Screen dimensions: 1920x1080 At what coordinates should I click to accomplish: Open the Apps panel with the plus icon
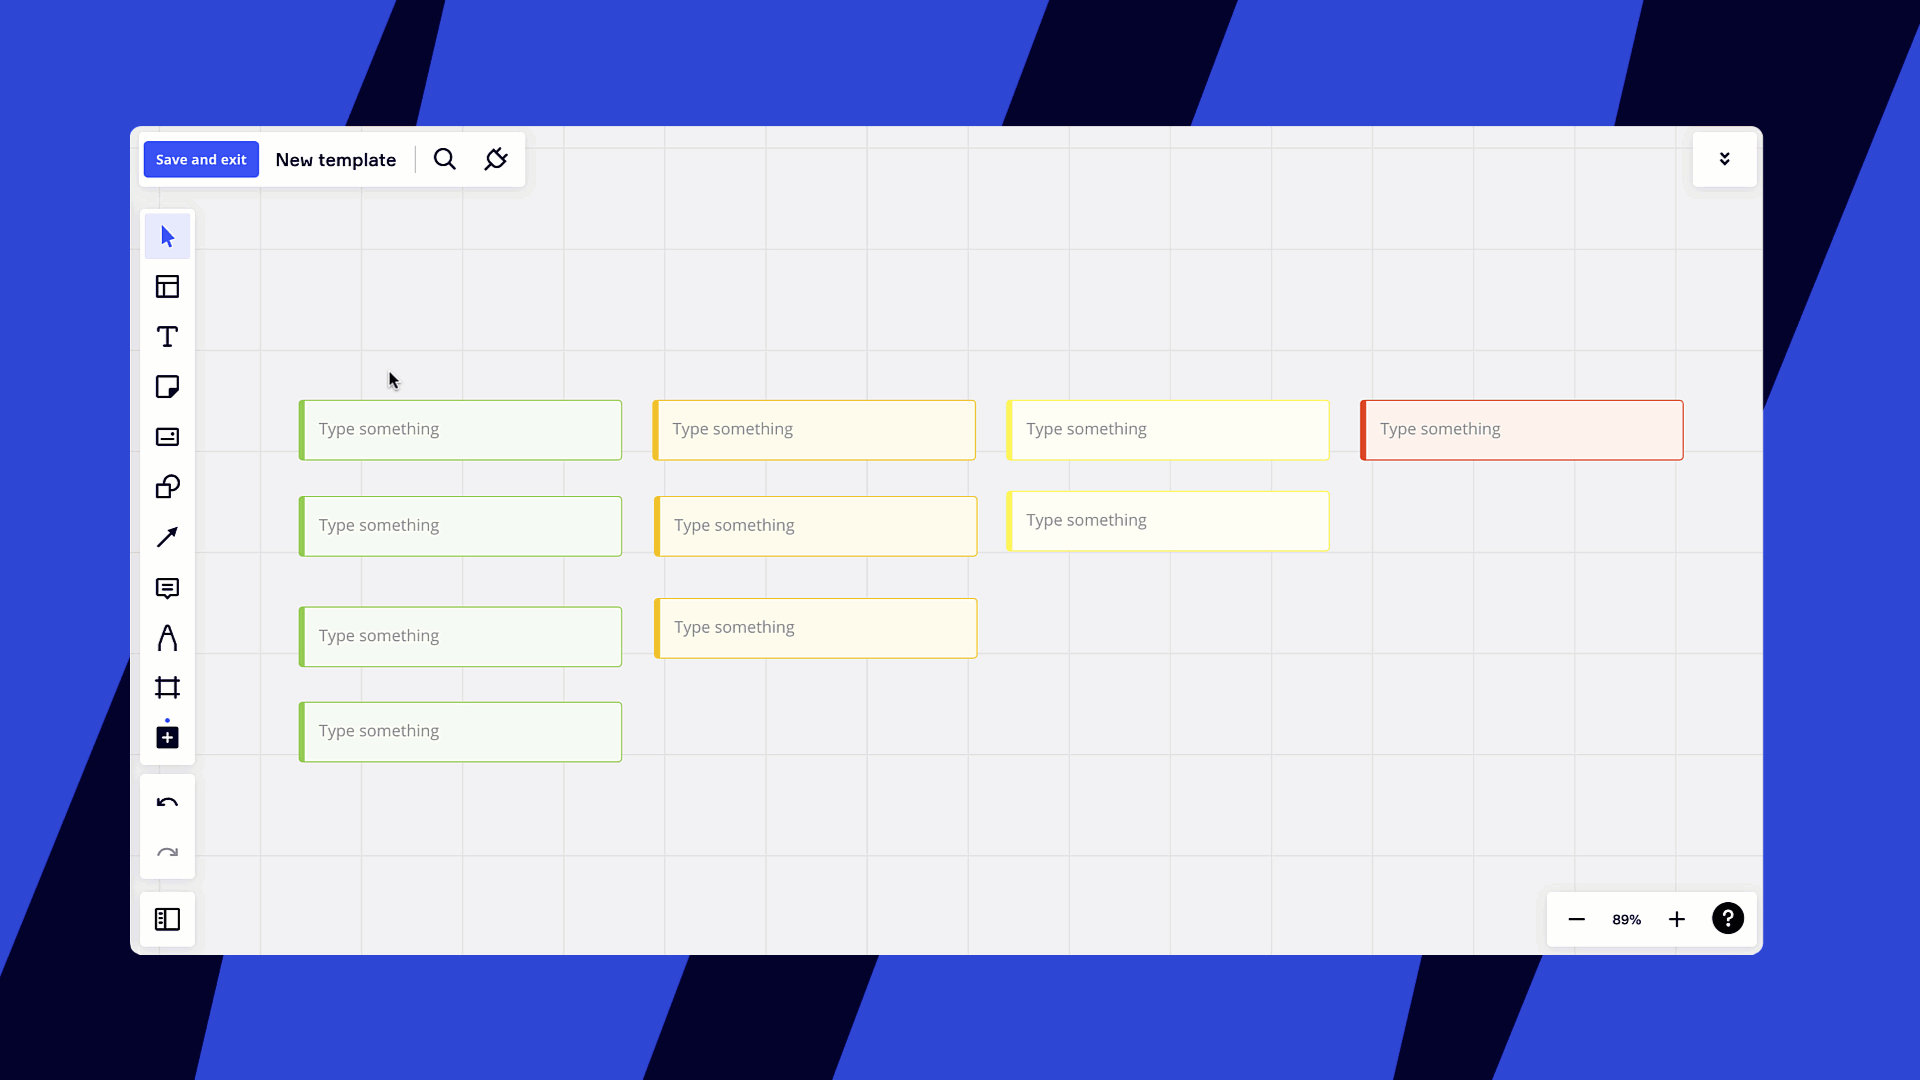167,737
